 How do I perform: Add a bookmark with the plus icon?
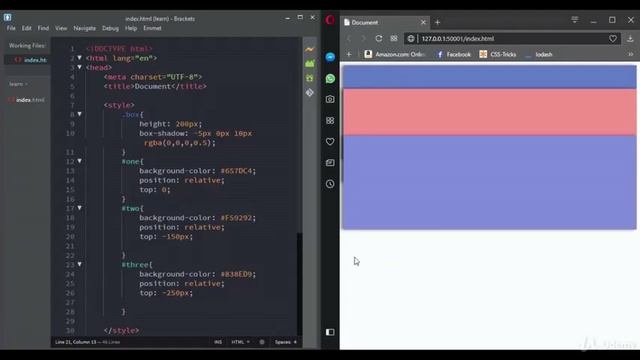pyautogui.click(x=349, y=54)
